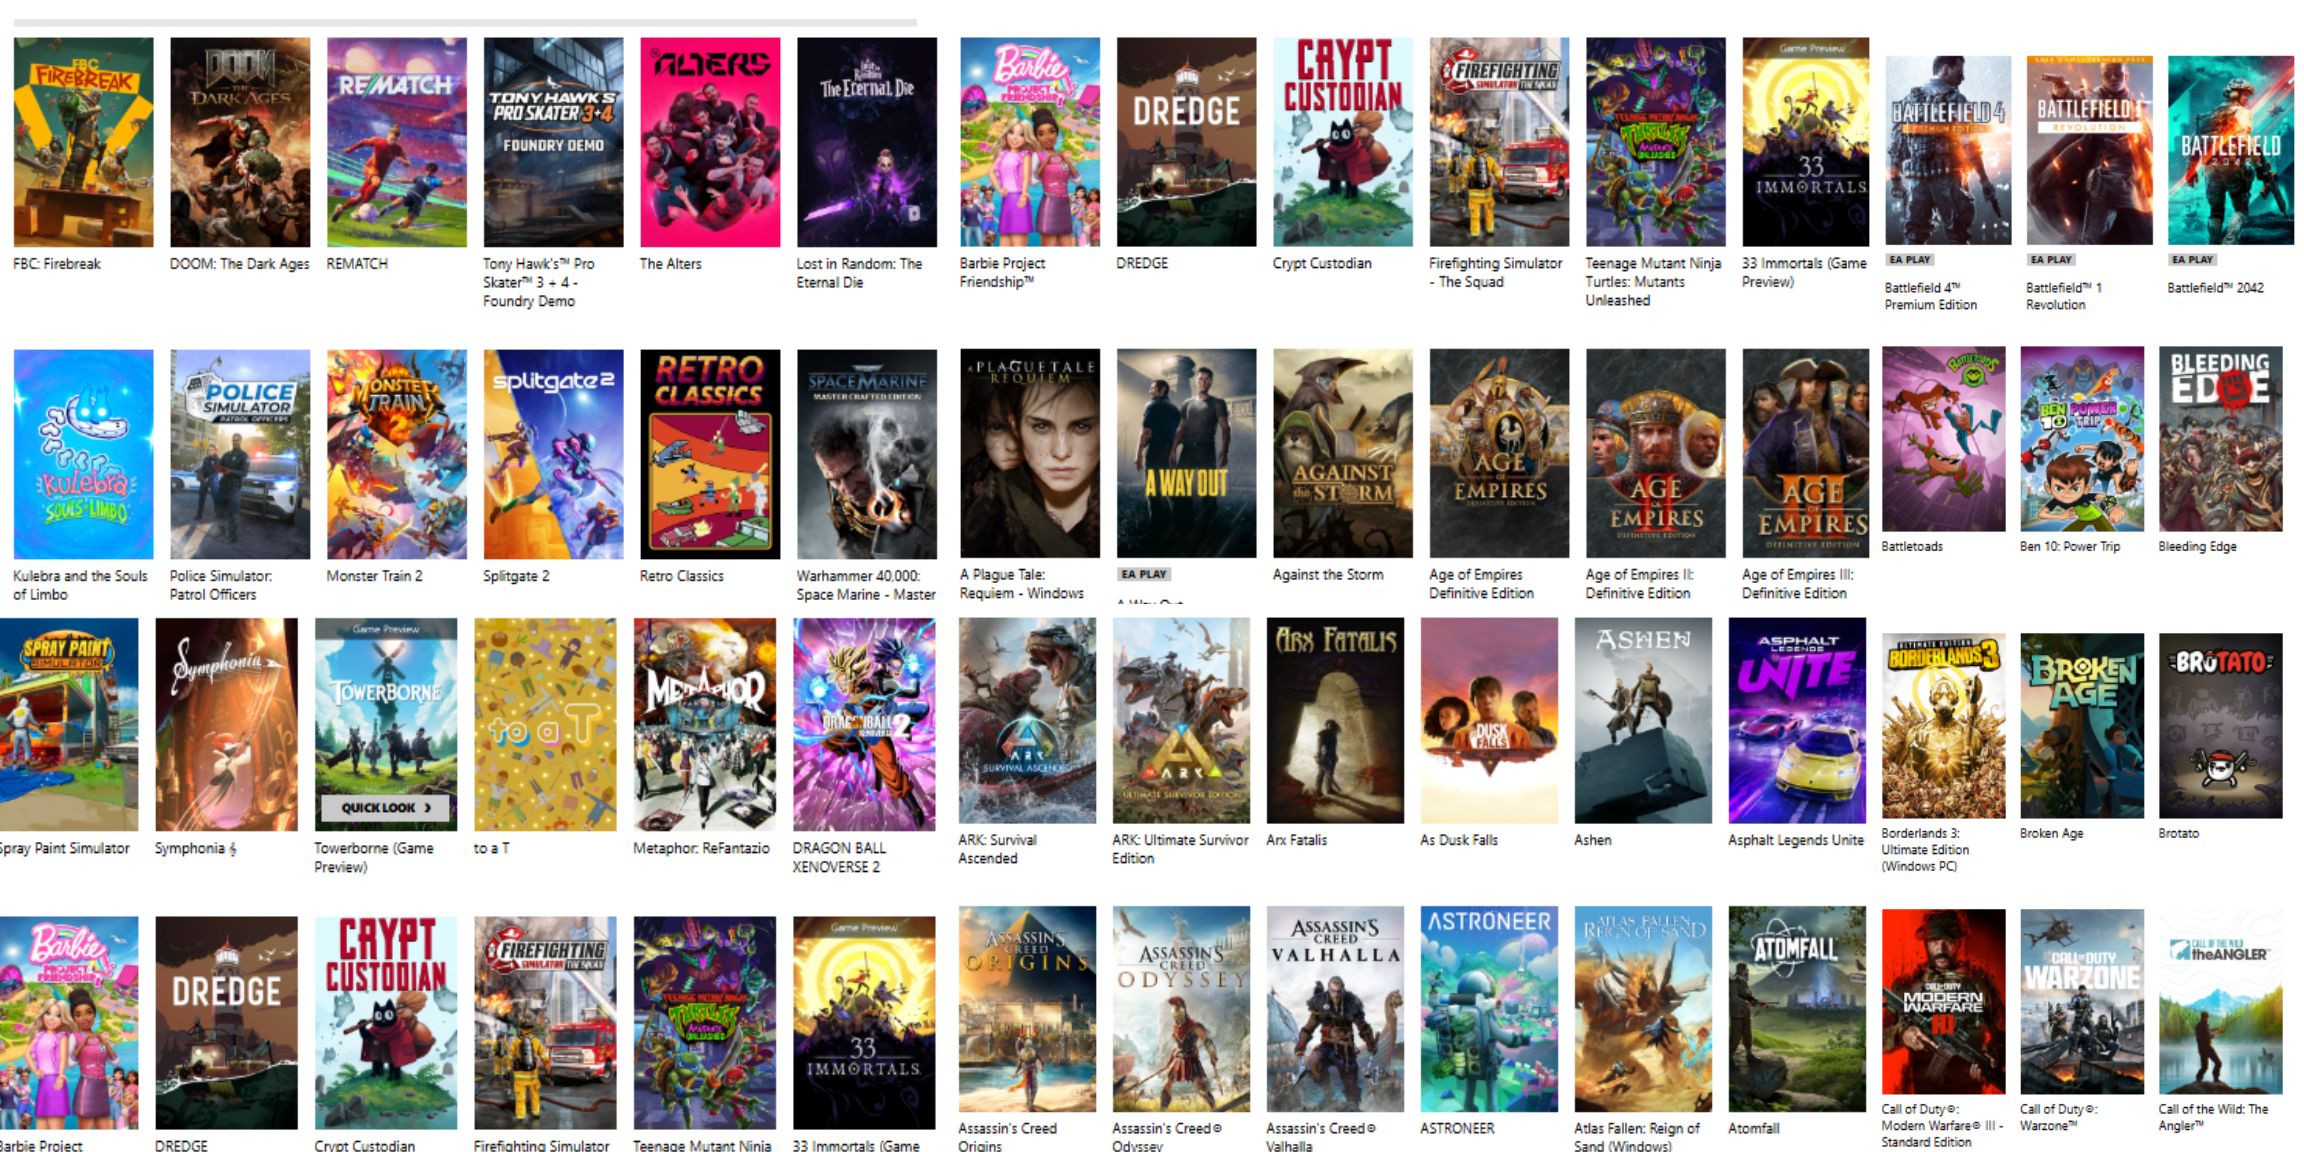
Task: Select Assassin's Creed Odyssey cover art
Action: 1181,1009
